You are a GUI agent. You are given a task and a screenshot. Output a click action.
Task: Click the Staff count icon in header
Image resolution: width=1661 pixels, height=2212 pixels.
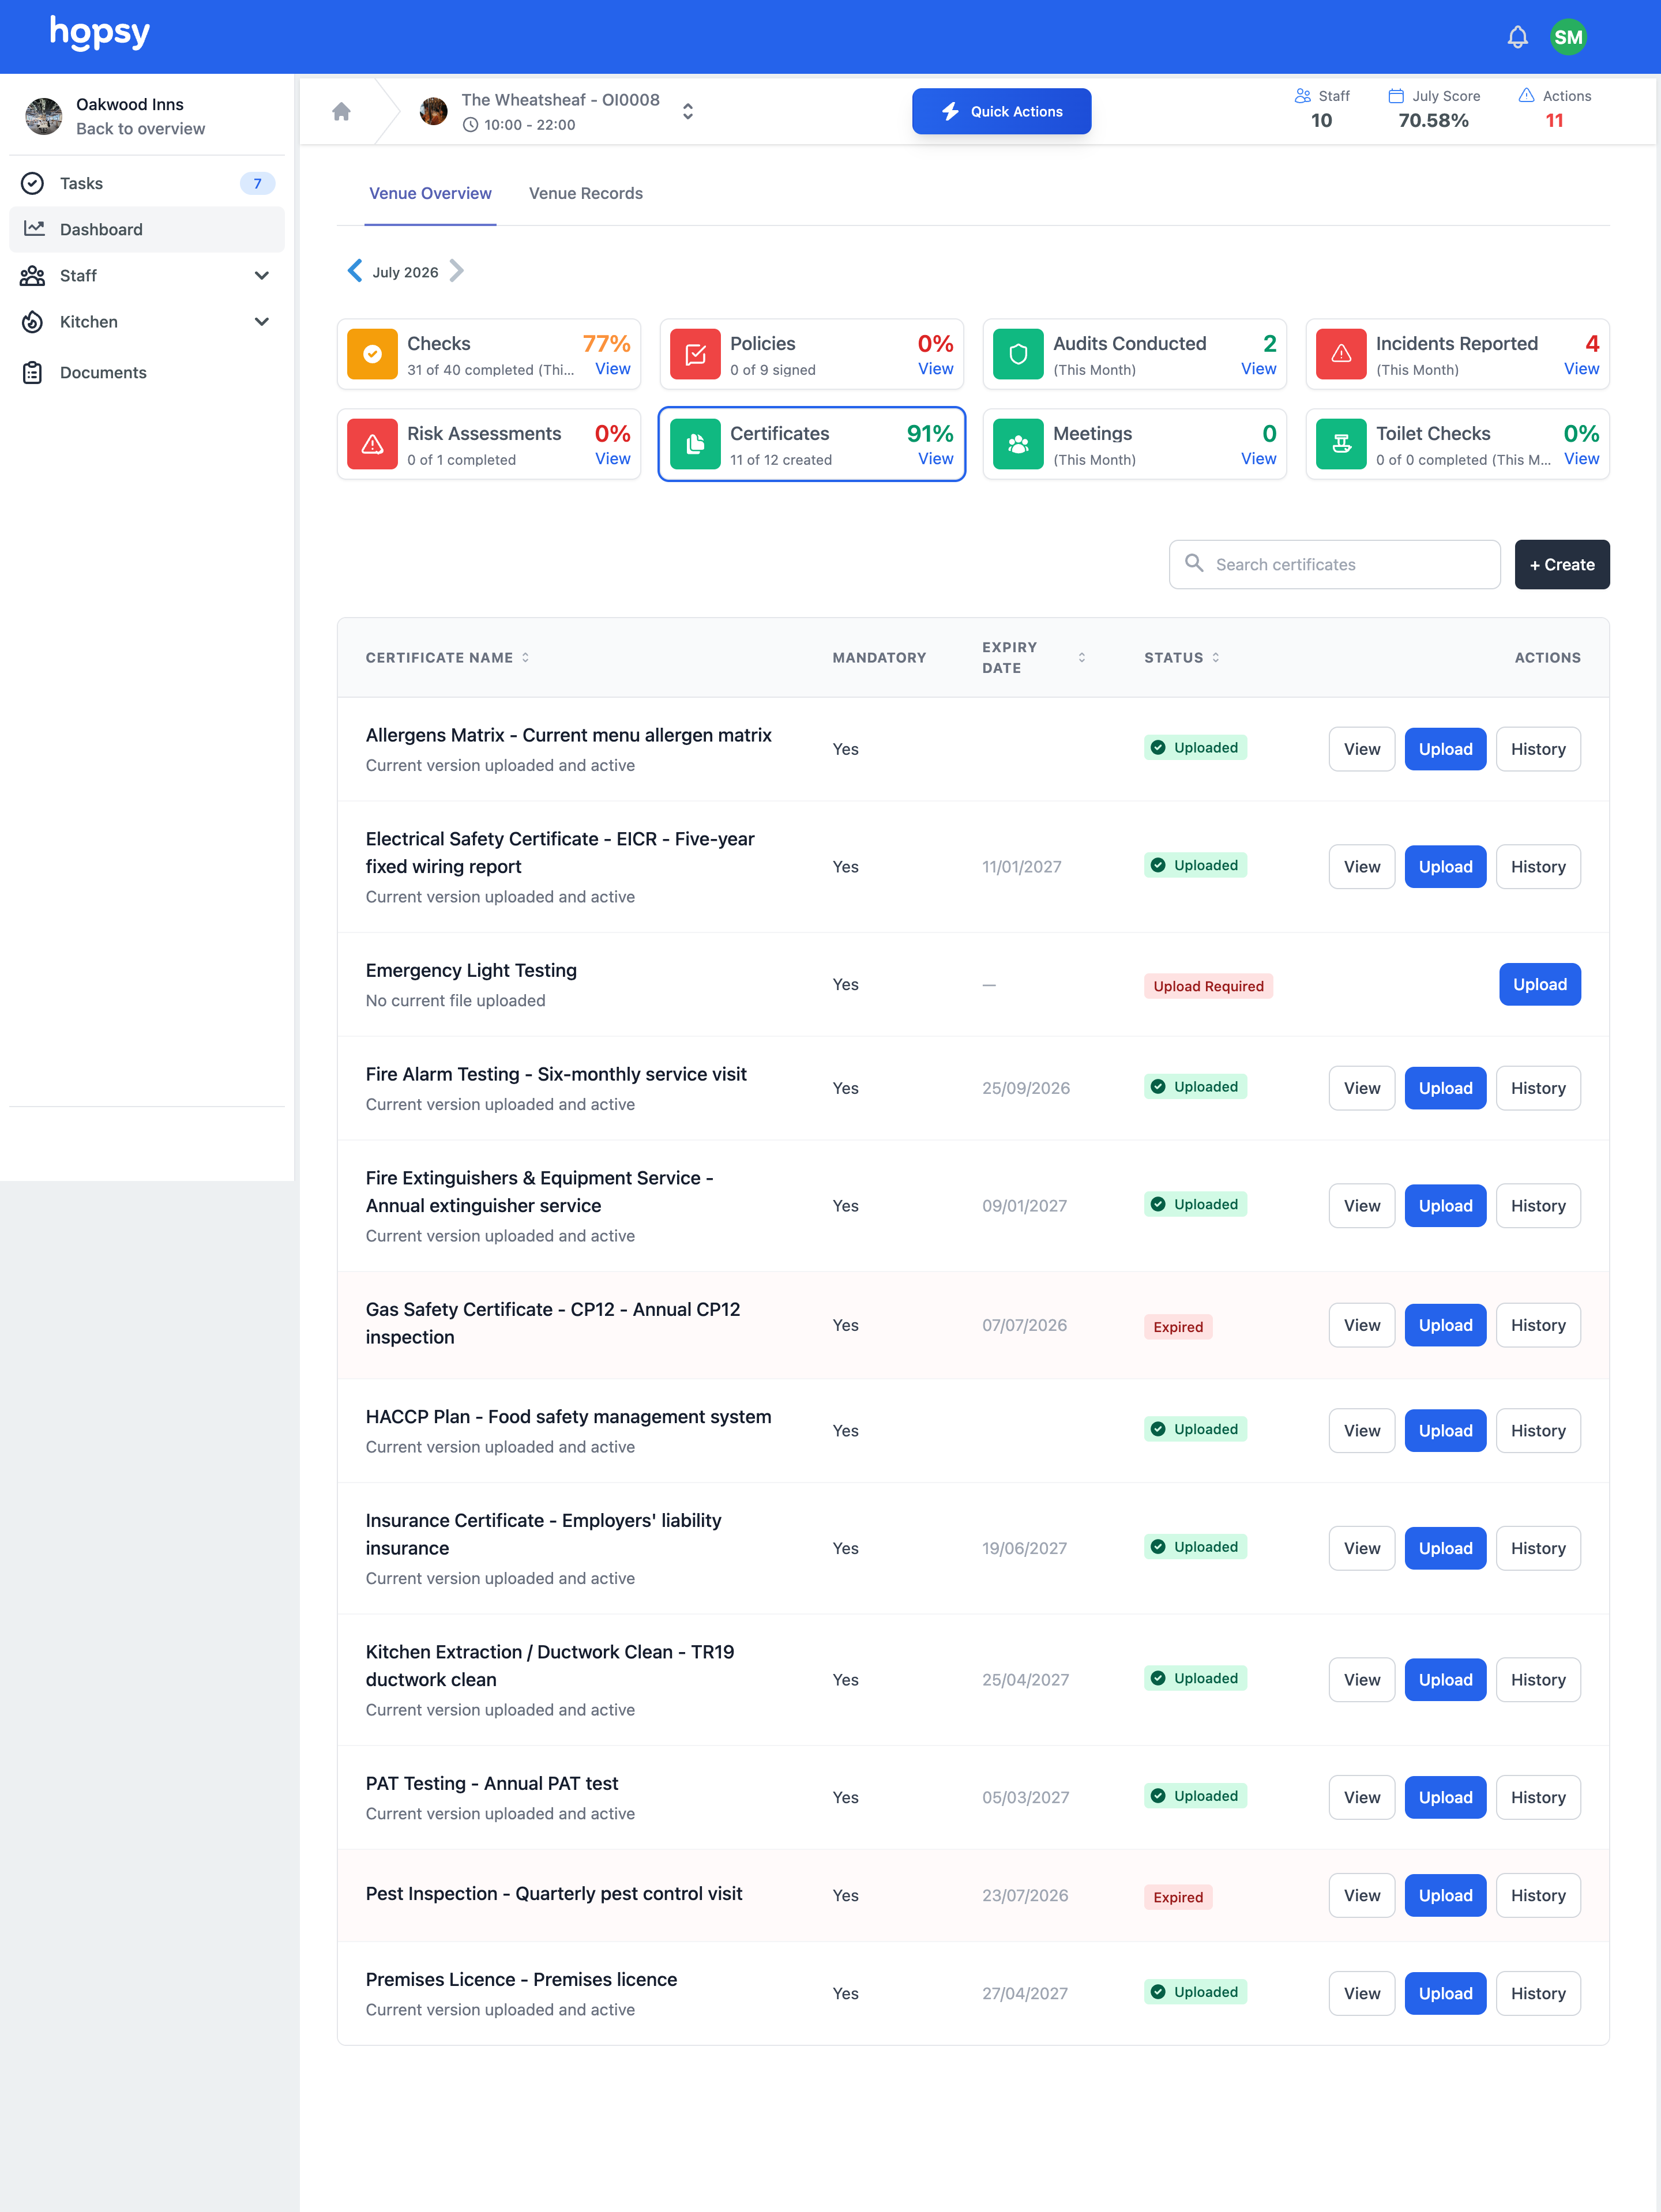tap(1302, 96)
